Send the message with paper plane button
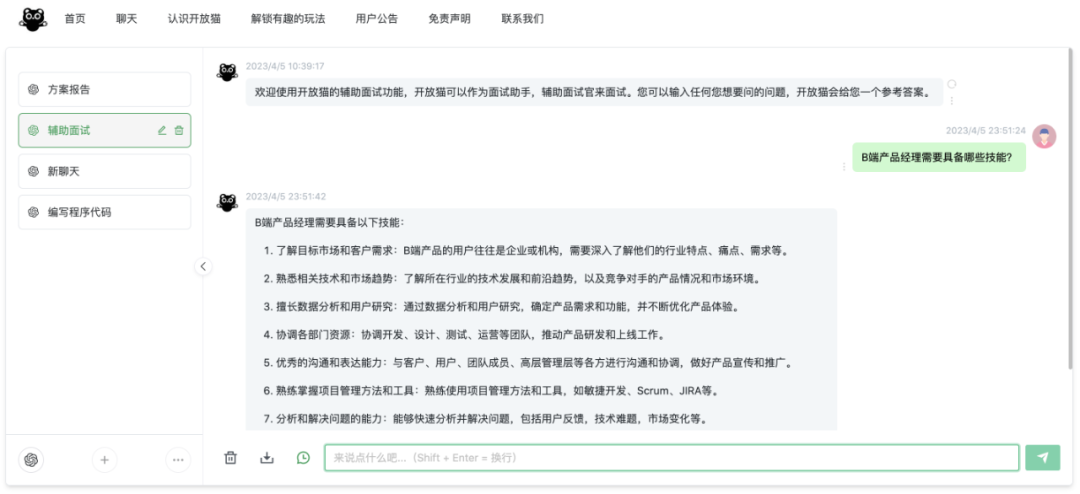Viewport: 1080px width, 494px height. [1043, 457]
